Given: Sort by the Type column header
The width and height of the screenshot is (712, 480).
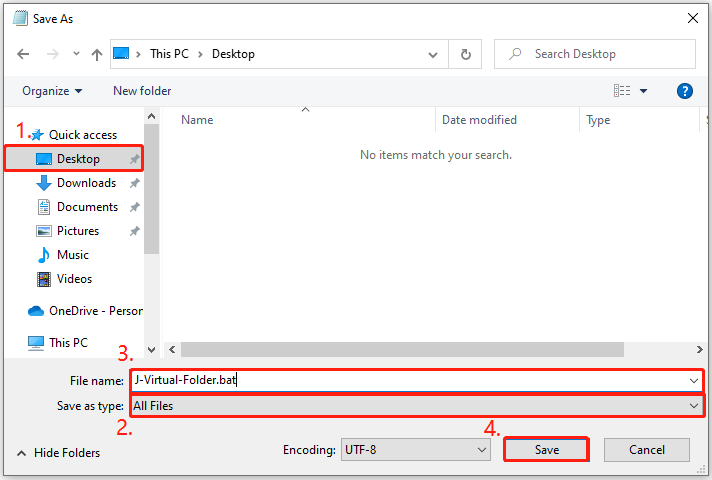Looking at the screenshot, I should point(598,120).
